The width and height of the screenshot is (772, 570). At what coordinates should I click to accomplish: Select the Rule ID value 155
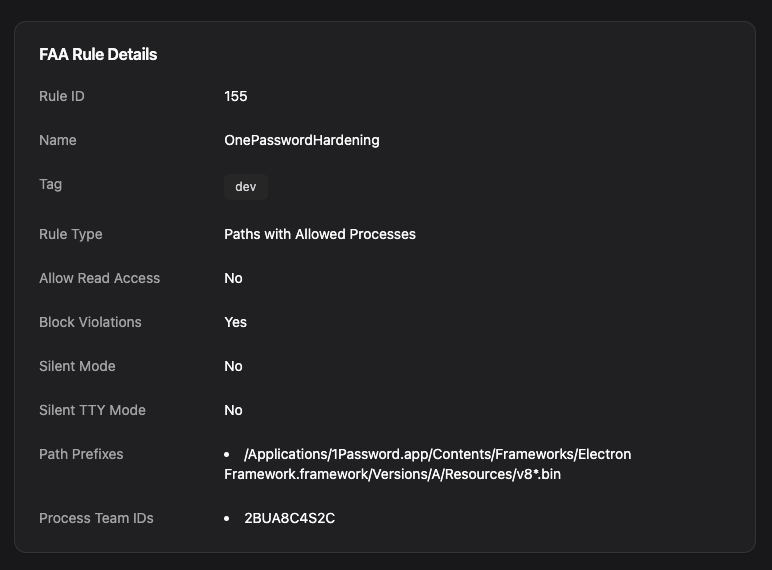[x=236, y=96]
